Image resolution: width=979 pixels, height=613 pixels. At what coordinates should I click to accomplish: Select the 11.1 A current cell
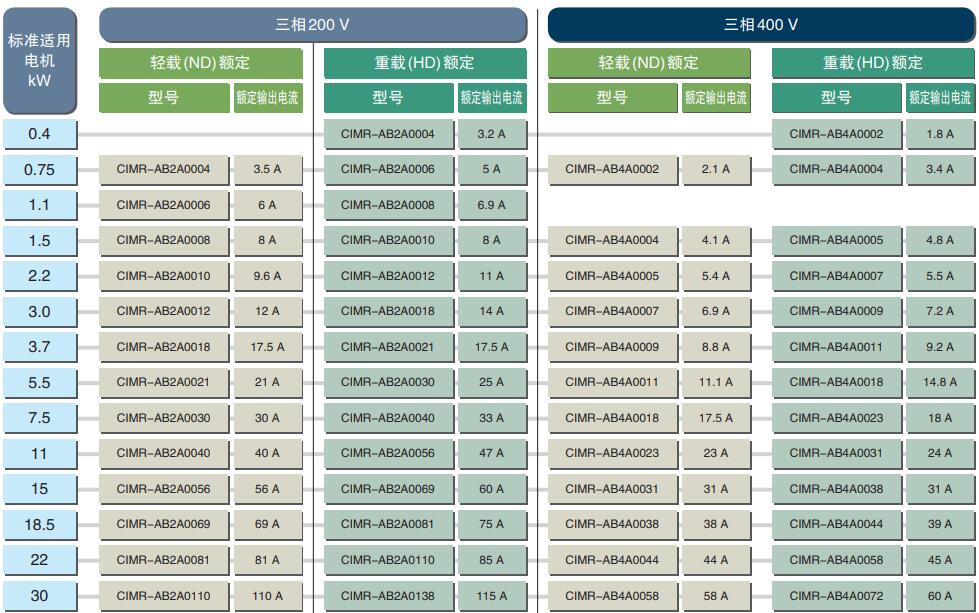point(716,382)
